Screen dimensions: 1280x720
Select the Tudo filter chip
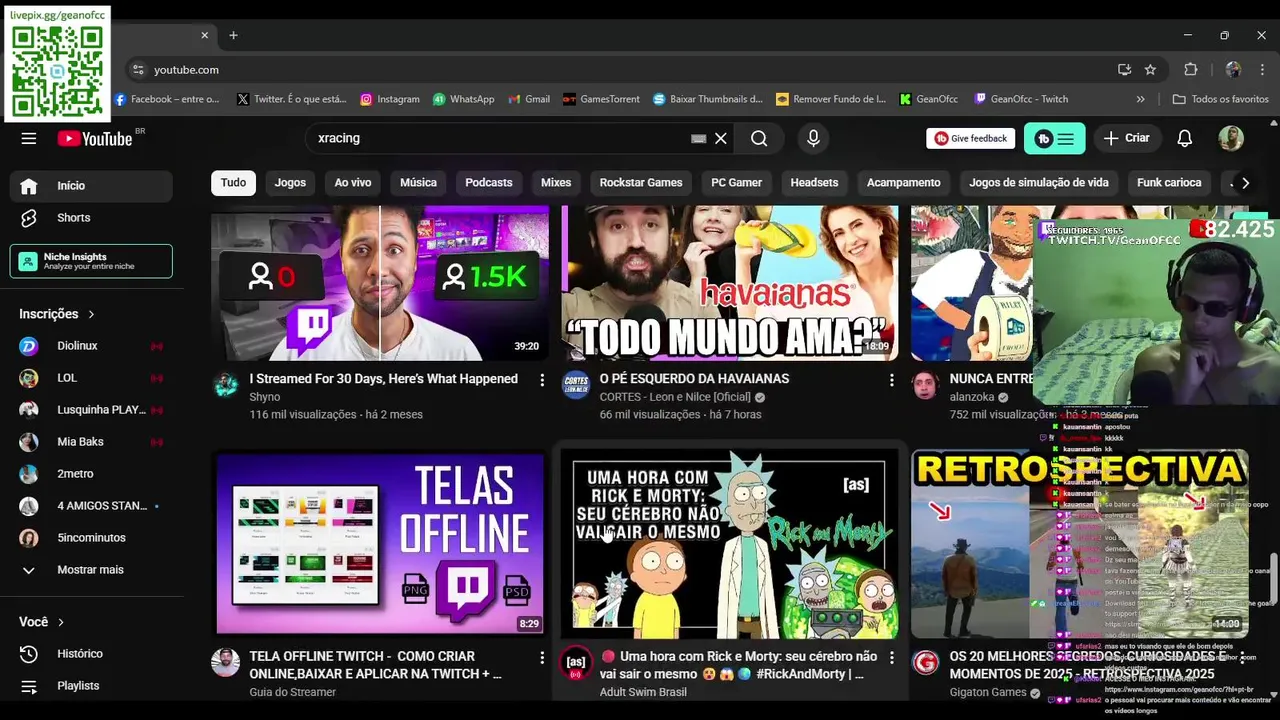pyautogui.click(x=233, y=183)
